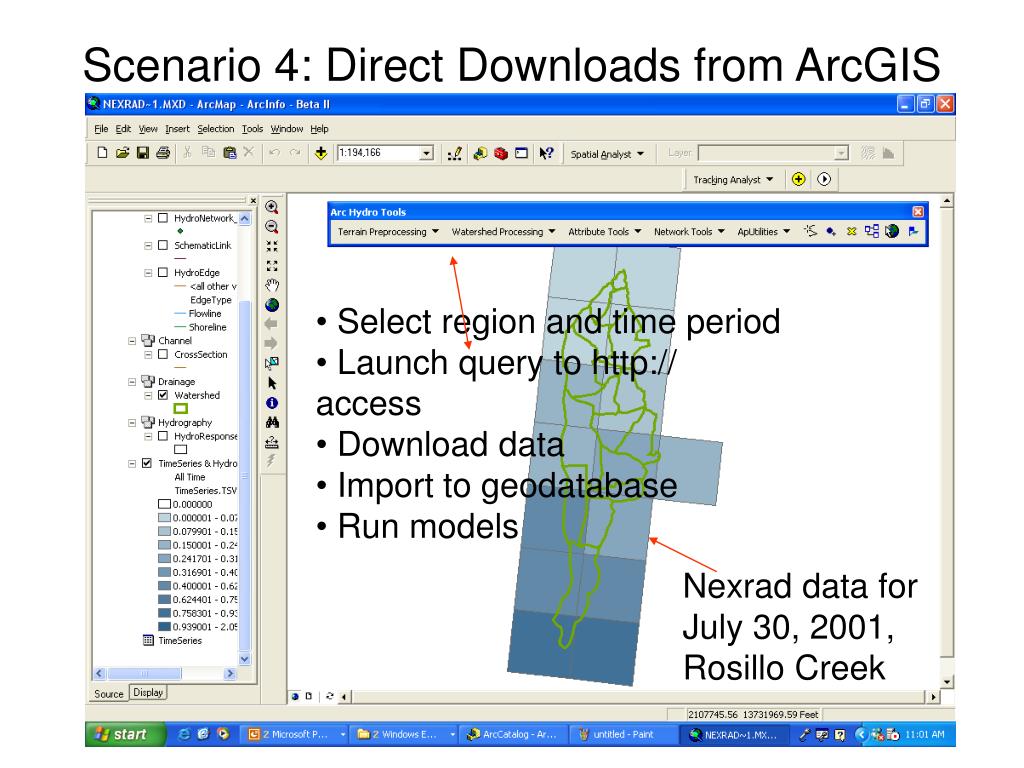
Task: Open the Selection menu
Action: (x=216, y=129)
